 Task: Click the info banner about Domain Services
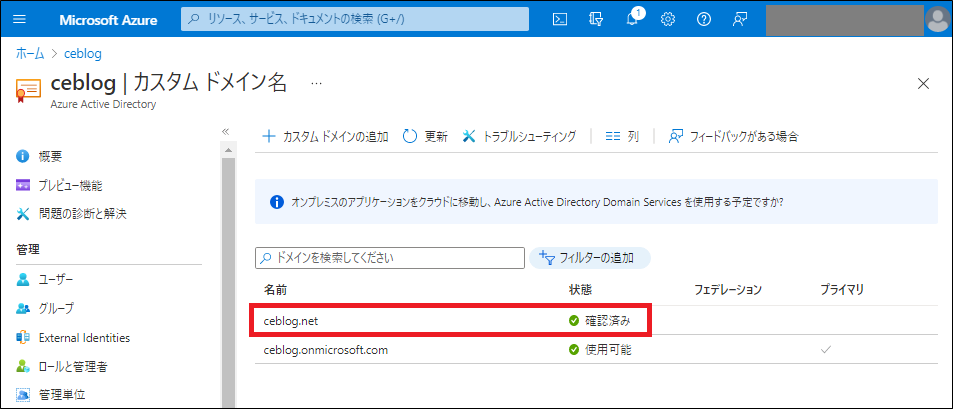tap(596, 202)
